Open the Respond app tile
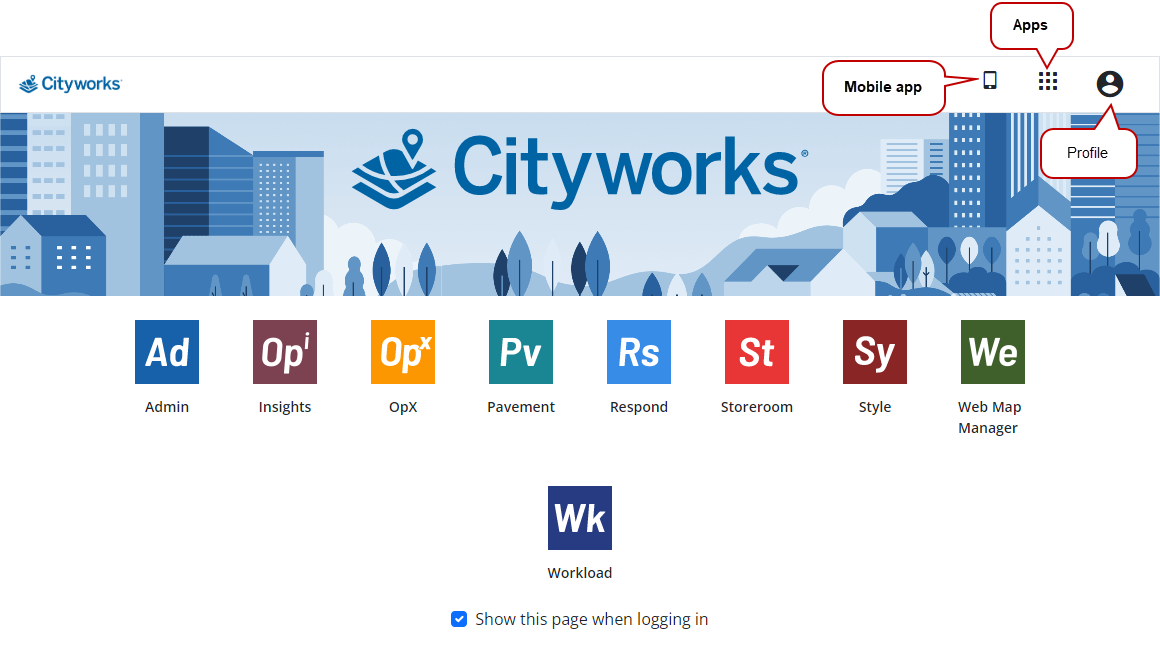Image resolution: width=1160 pixels, height=668 pixels. tap(639, 352)
